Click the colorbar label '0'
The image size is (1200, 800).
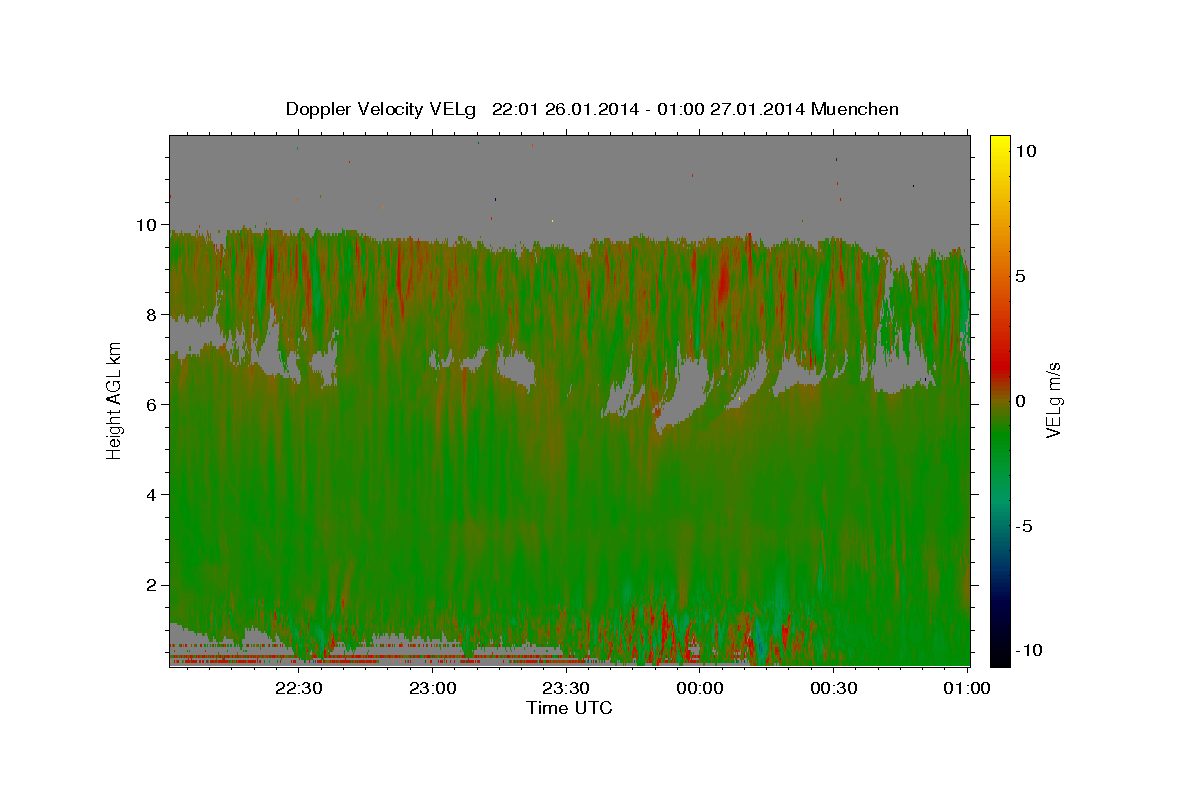[x=1020, y=400]
